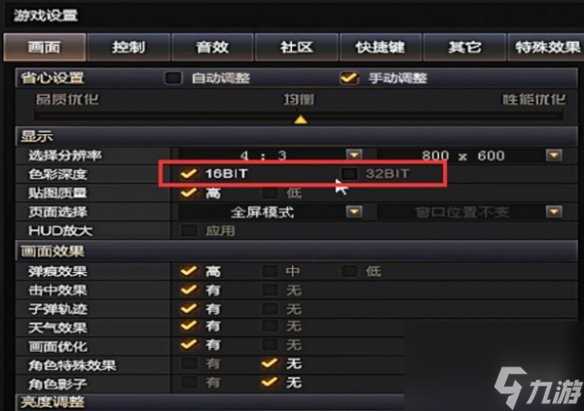Toggle the 手动调整 manual adjust checkbox
584x411 pixels.
(349, 78)
